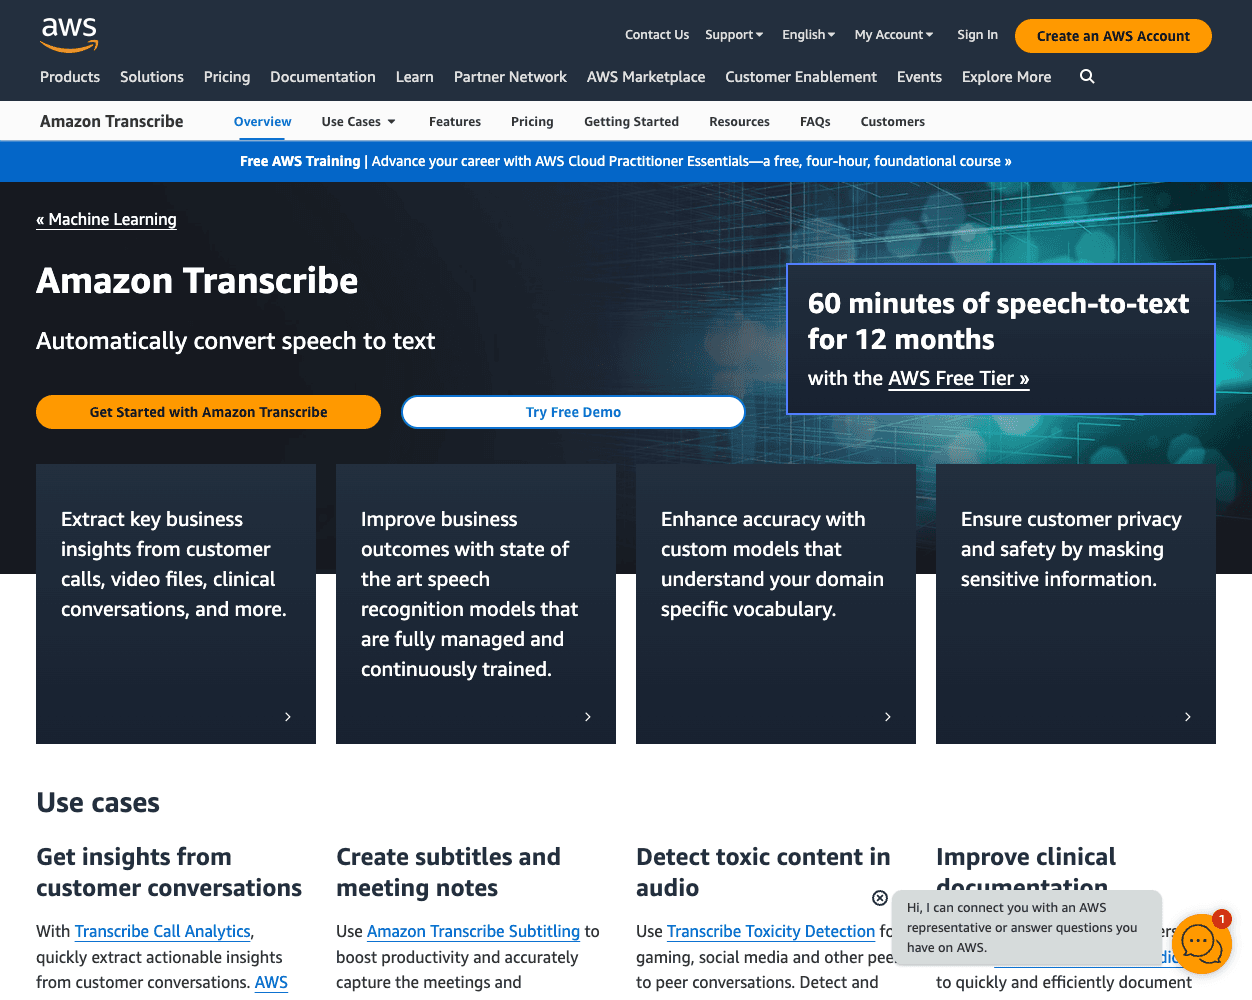Click Amazon Transcribe product title in subnav
This screenshot has height=1000, width=1252.
coord(112,122)
